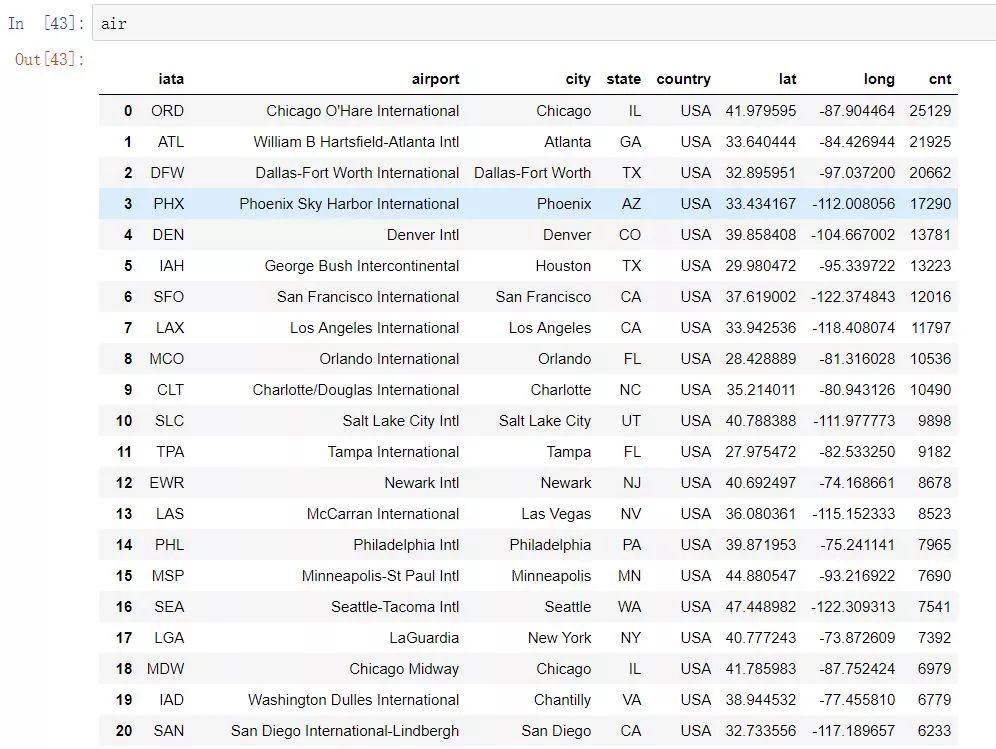This screenshot has width=996, height=749.
Task: Click the 'cnt' column header
Action: (x=940, y=79)
